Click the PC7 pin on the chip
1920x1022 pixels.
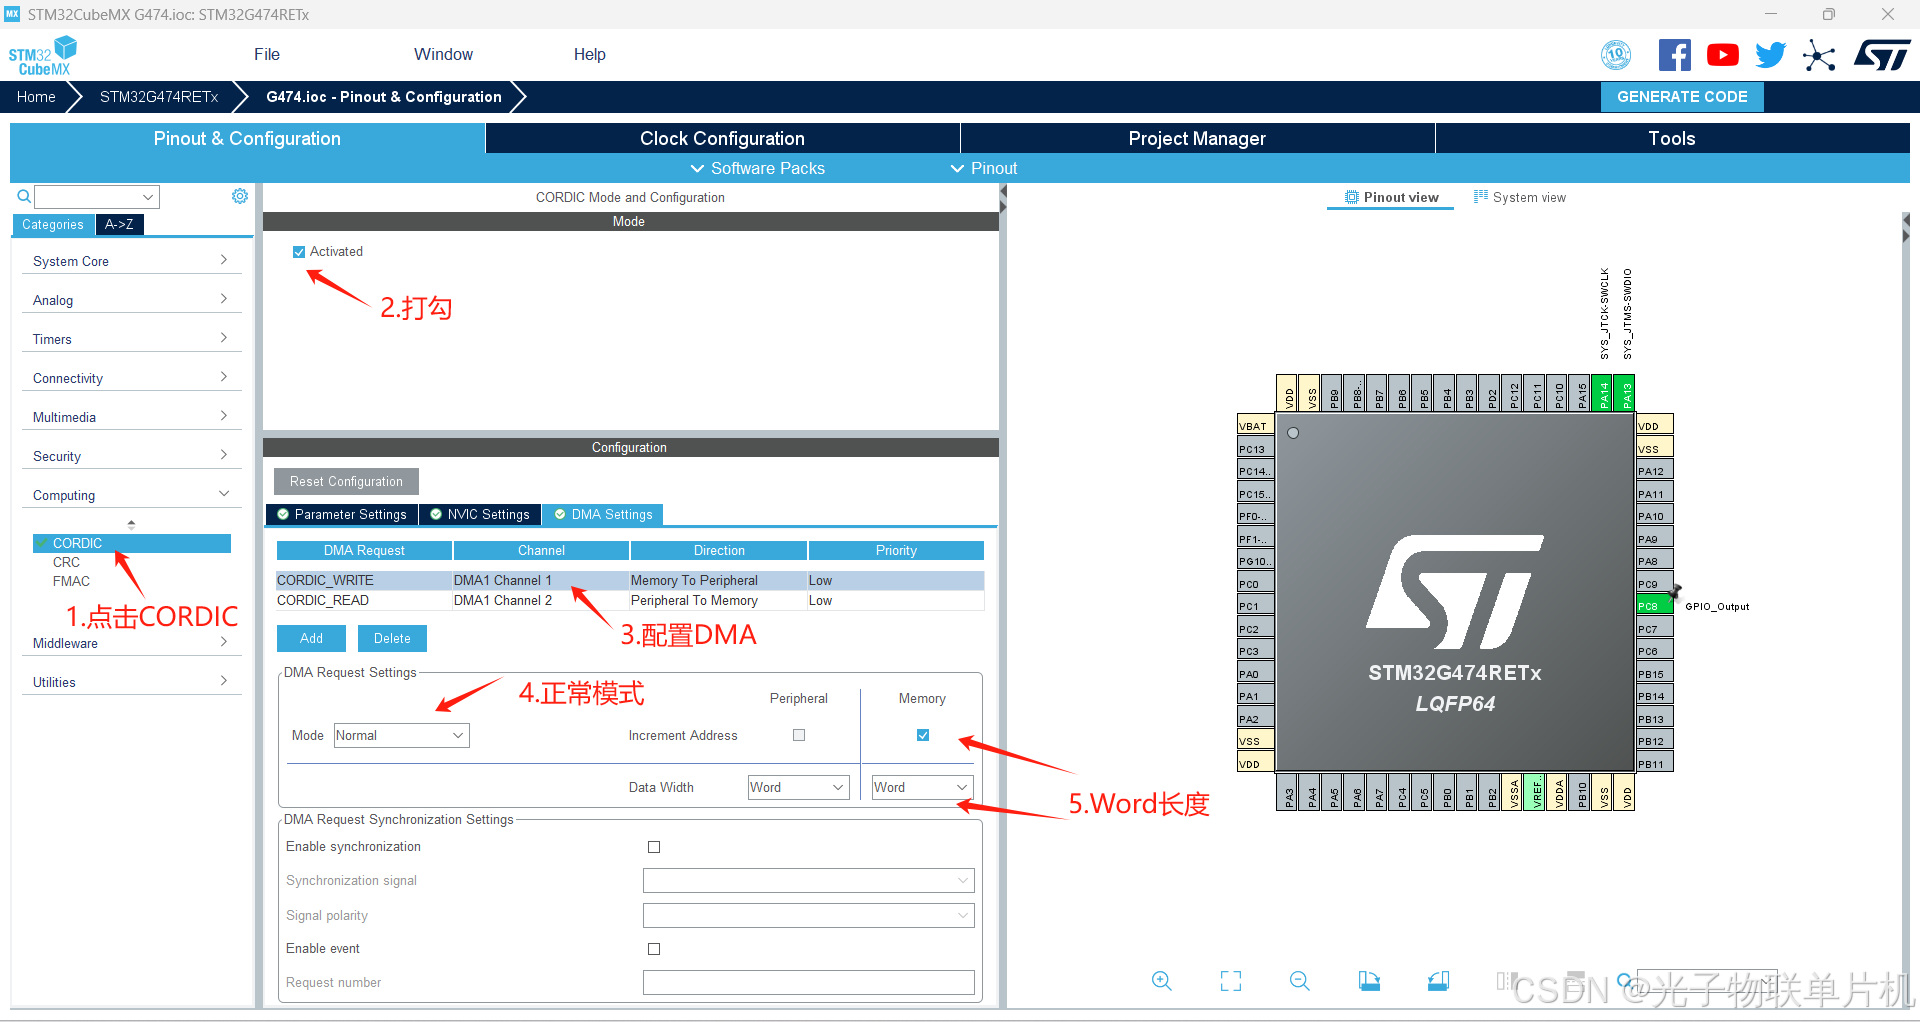click(x=1655, y=629)
